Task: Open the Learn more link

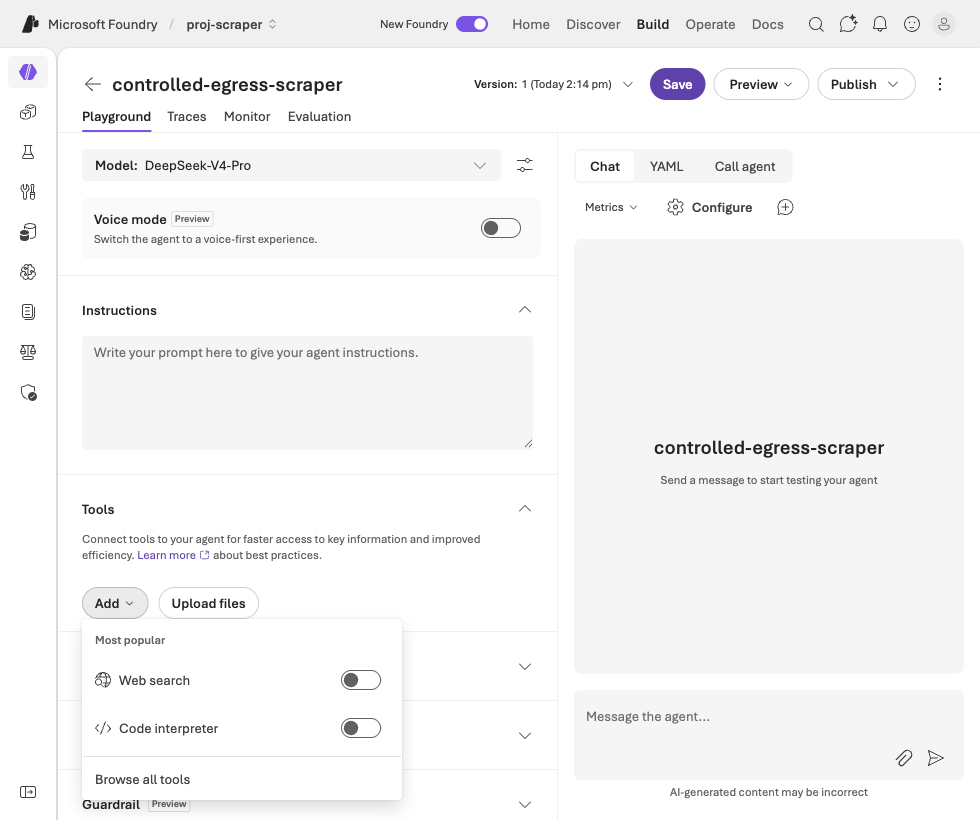Action: point(173,555)
